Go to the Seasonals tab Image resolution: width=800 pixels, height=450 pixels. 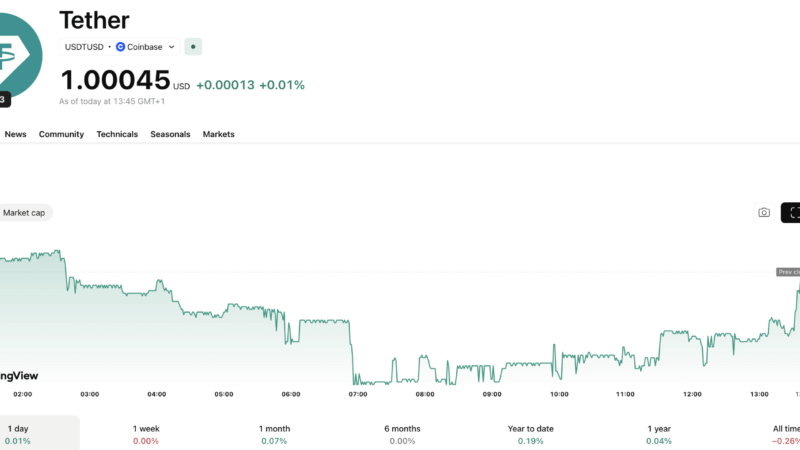point(170,134)
